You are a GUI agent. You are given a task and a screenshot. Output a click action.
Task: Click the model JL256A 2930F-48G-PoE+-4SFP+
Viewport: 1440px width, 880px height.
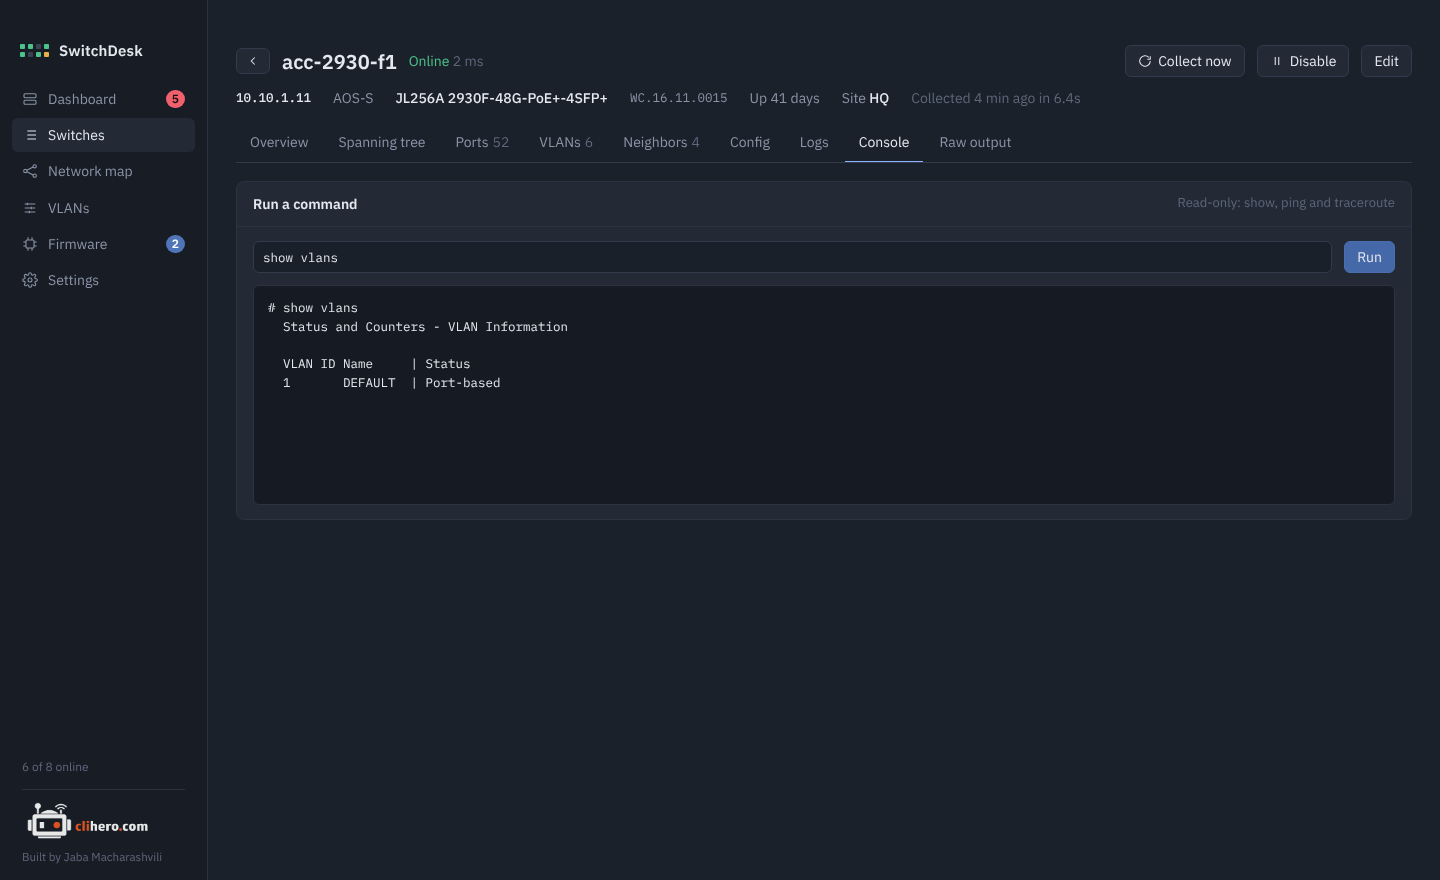tap(501, 98)
